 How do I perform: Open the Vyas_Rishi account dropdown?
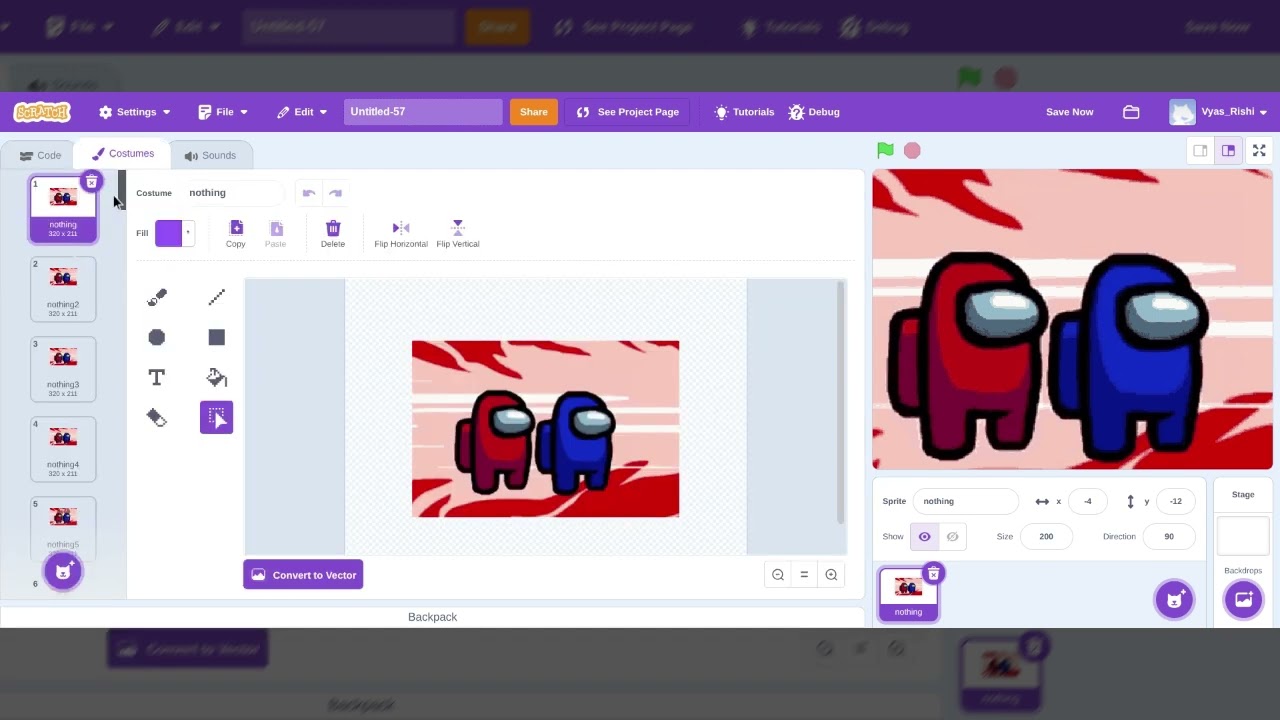click(1218, 112)
